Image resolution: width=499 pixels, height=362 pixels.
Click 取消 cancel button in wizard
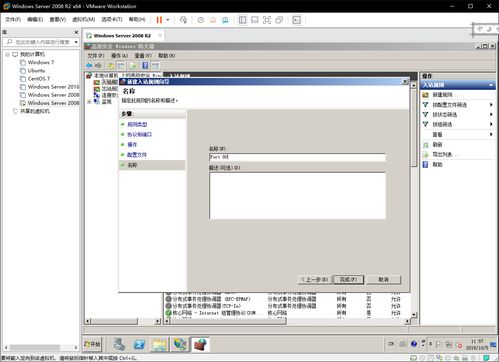click(x=383, y=279)
